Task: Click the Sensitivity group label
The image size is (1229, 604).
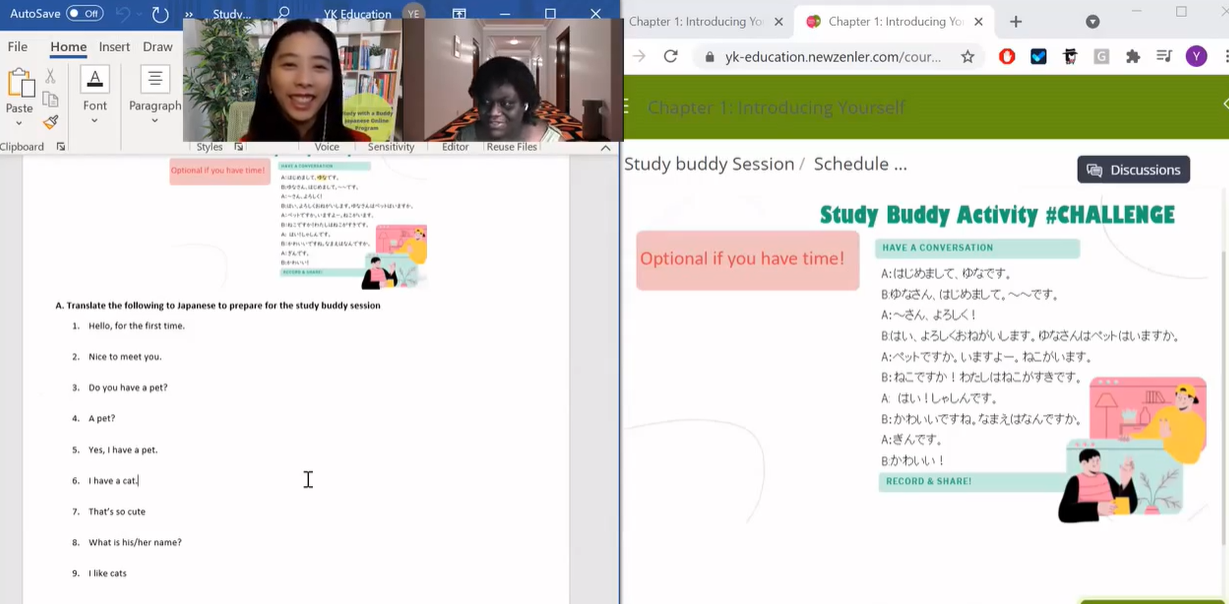Action: tap(391, 147)
